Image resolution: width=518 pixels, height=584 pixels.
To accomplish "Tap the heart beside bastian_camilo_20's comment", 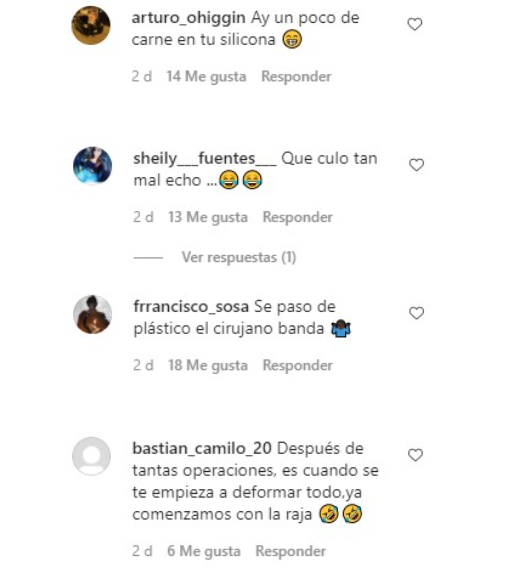I will (x=415, y=455).
